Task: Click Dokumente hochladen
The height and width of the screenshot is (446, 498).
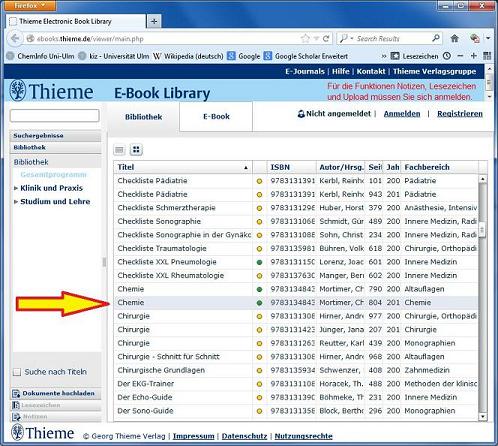Action: click(55, 393)
